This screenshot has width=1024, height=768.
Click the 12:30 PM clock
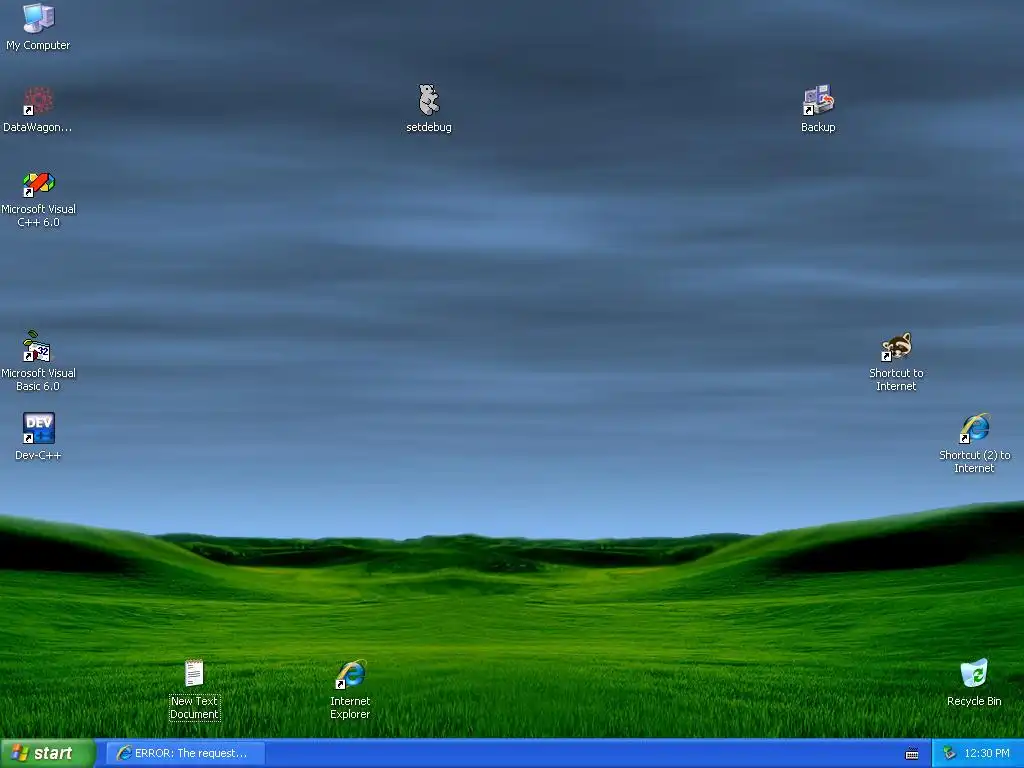[987, 753]
